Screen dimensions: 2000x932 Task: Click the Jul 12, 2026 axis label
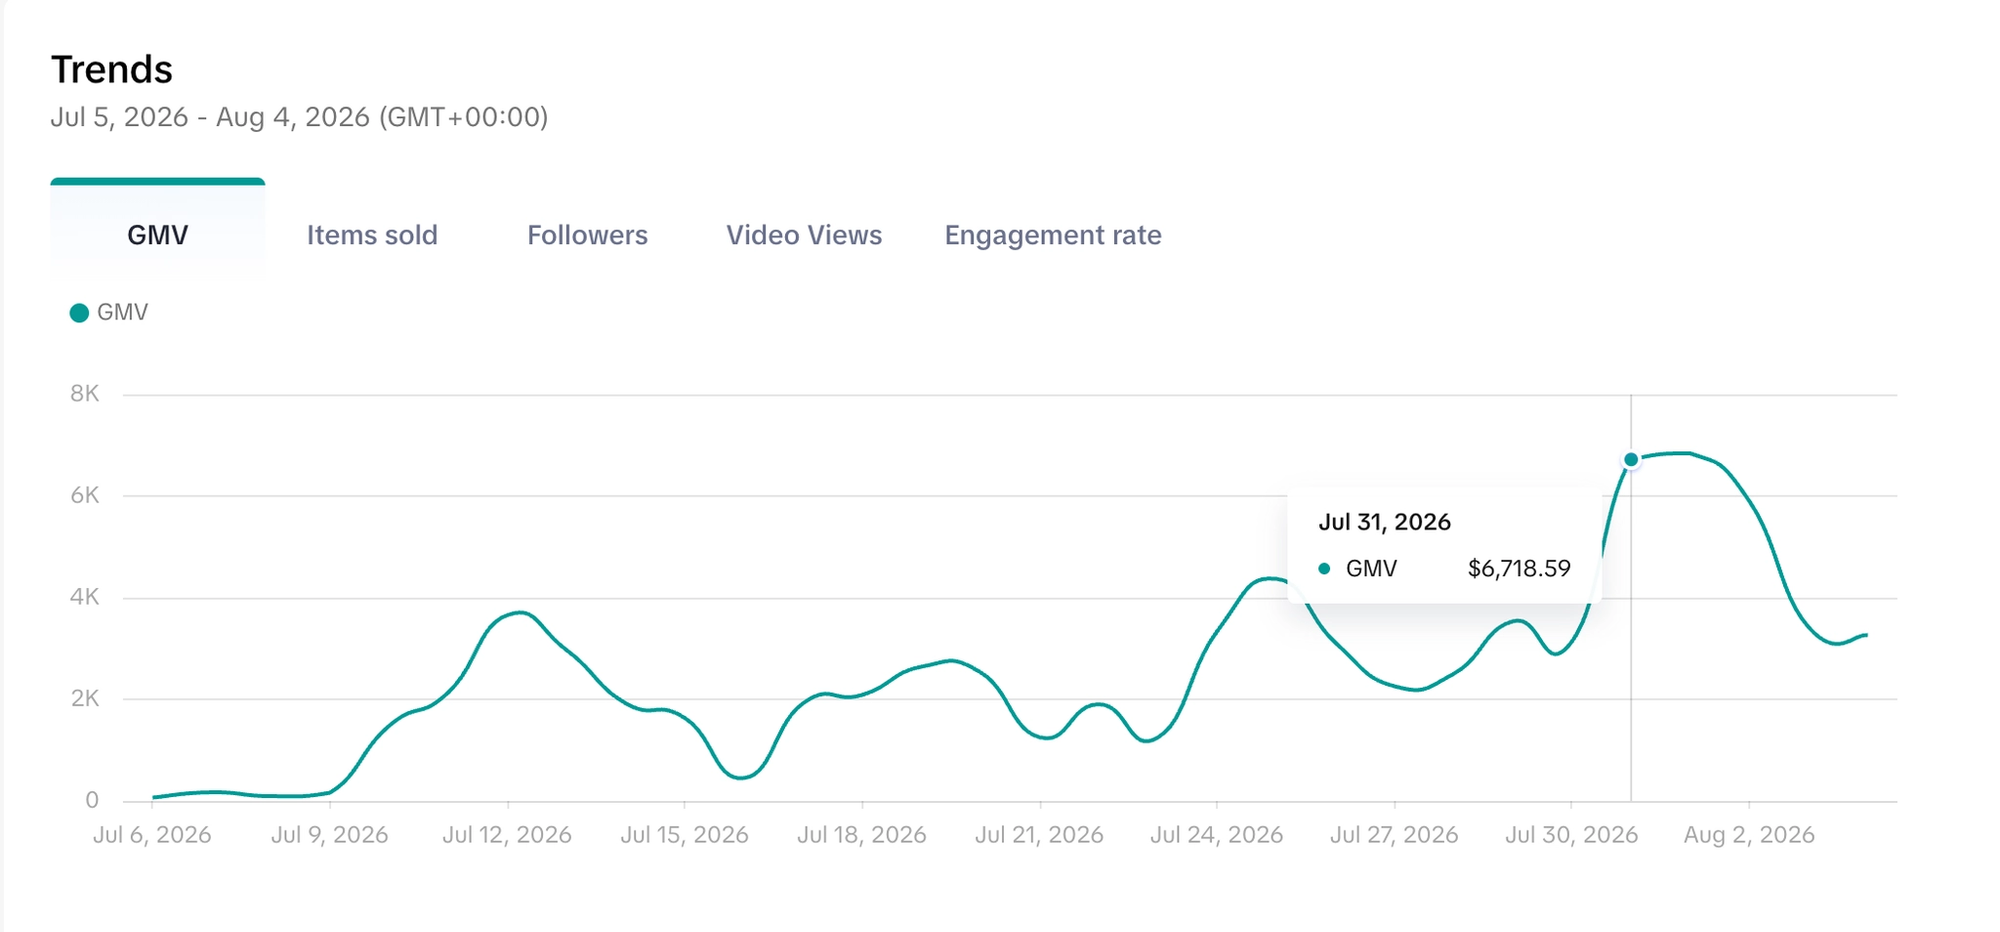(507, 835)
